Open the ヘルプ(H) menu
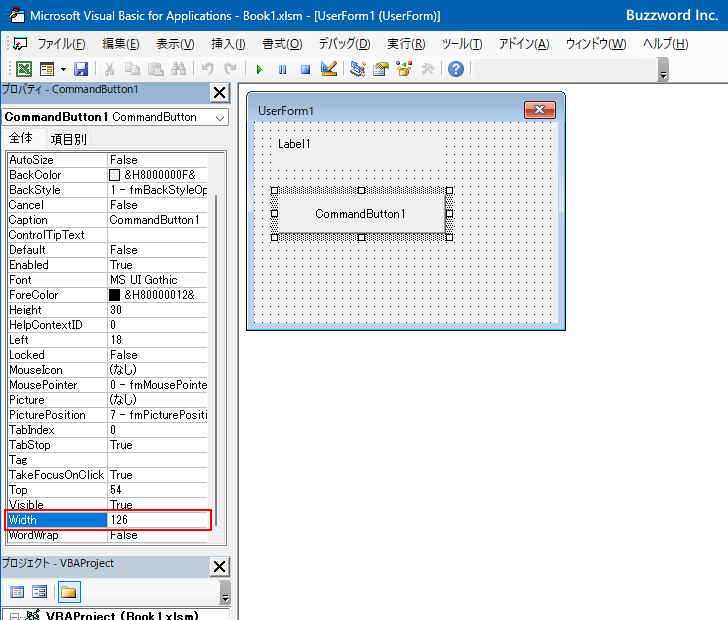The image size is (728, 620). coord(666,44)
